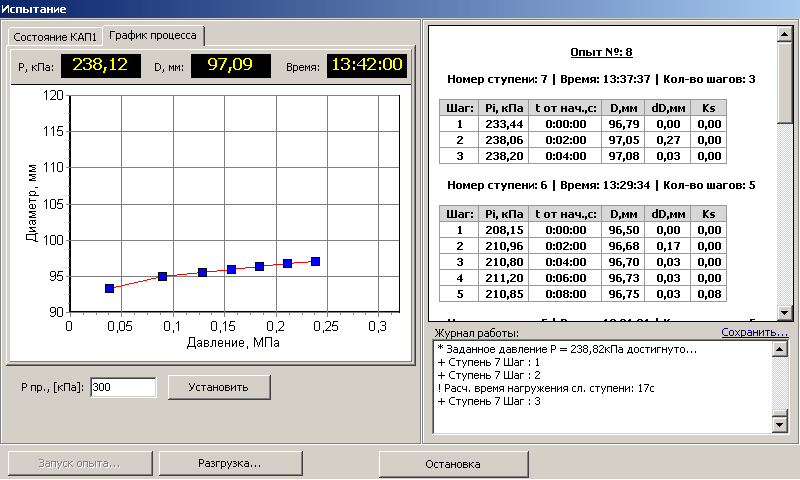Stop the test with Остановка button

(454, 465)
